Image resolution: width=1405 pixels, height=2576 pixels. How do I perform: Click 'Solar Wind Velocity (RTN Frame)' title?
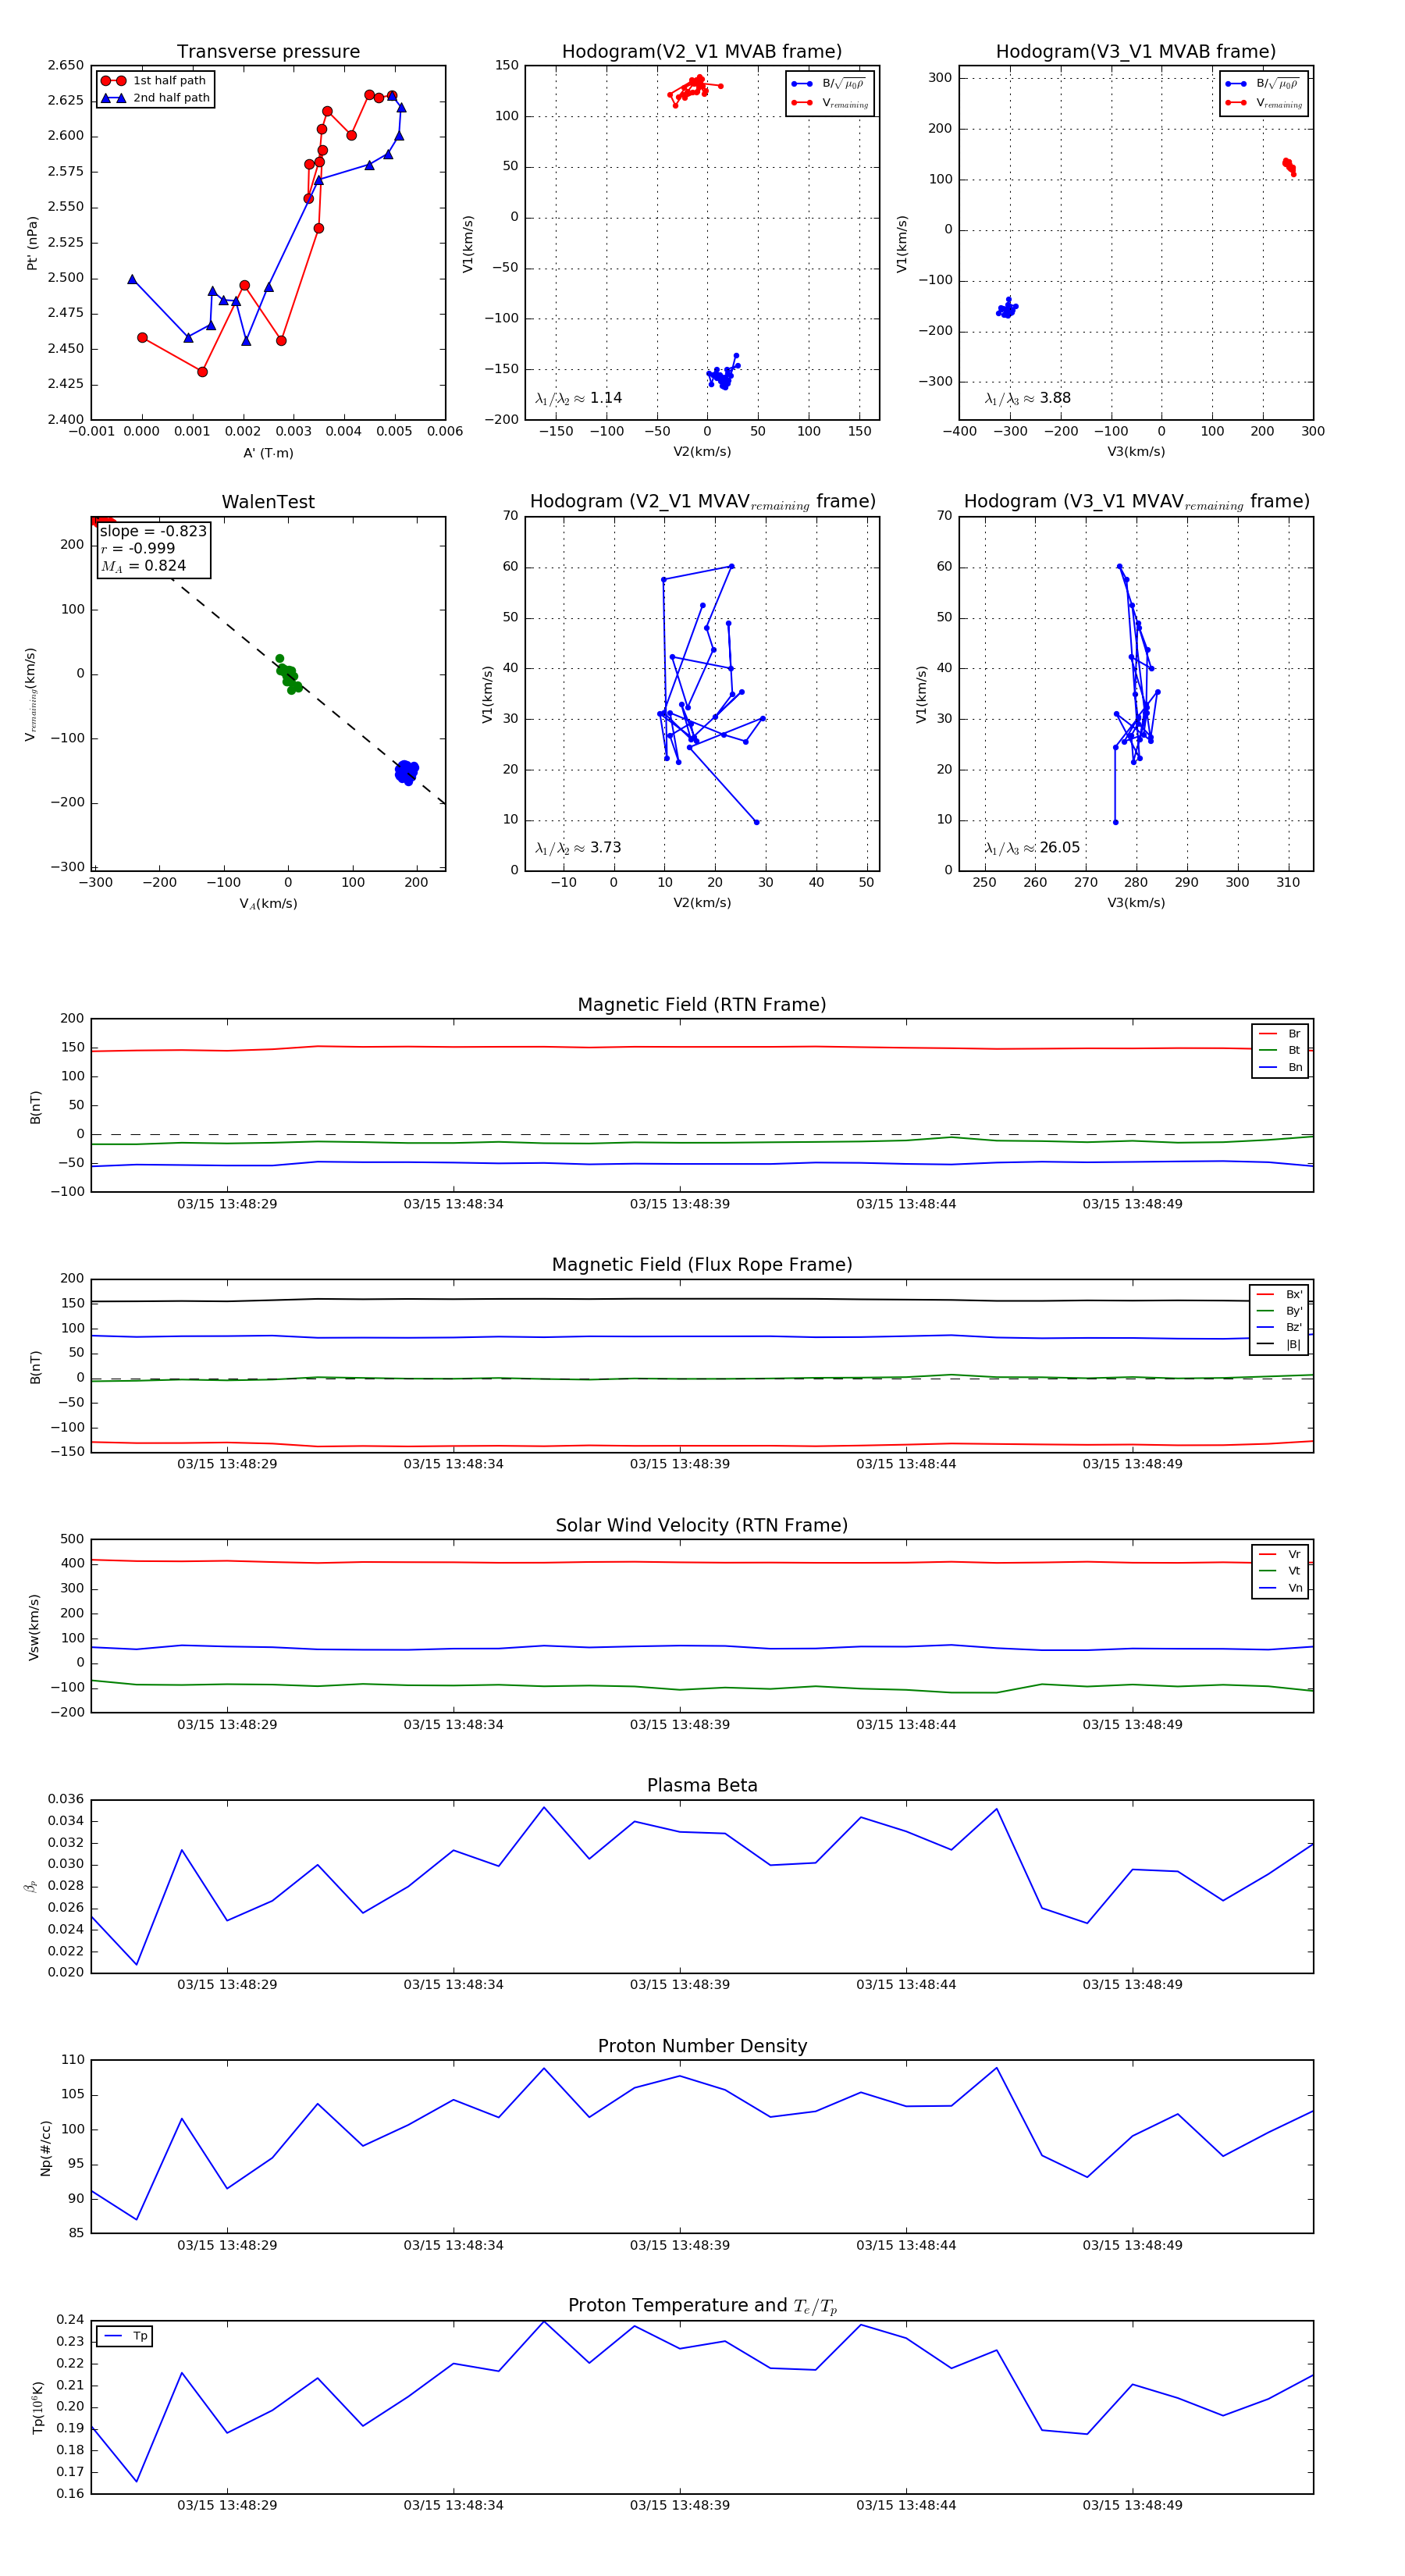[x=702, y=1525]
